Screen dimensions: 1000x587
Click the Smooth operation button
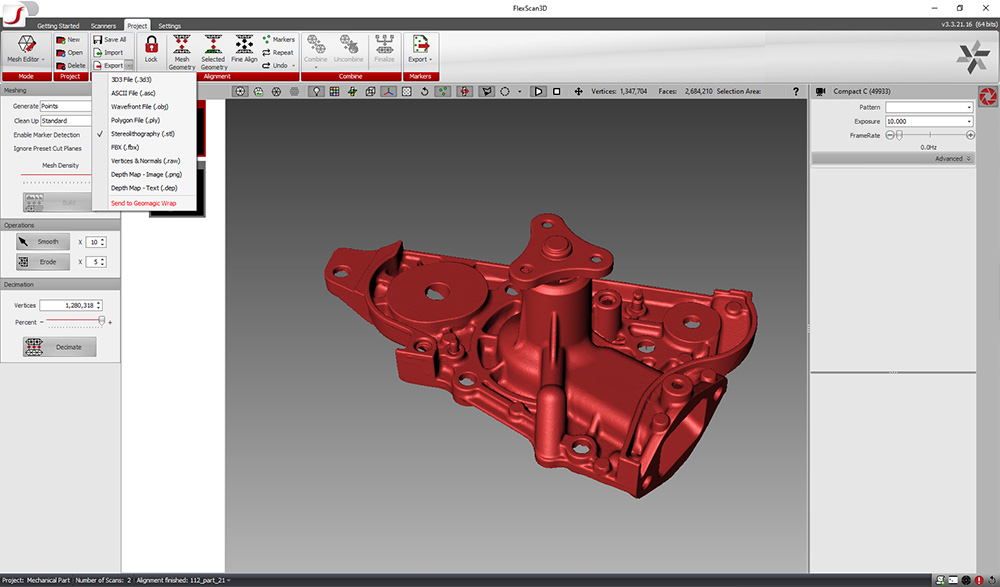(x=42, y=242)
